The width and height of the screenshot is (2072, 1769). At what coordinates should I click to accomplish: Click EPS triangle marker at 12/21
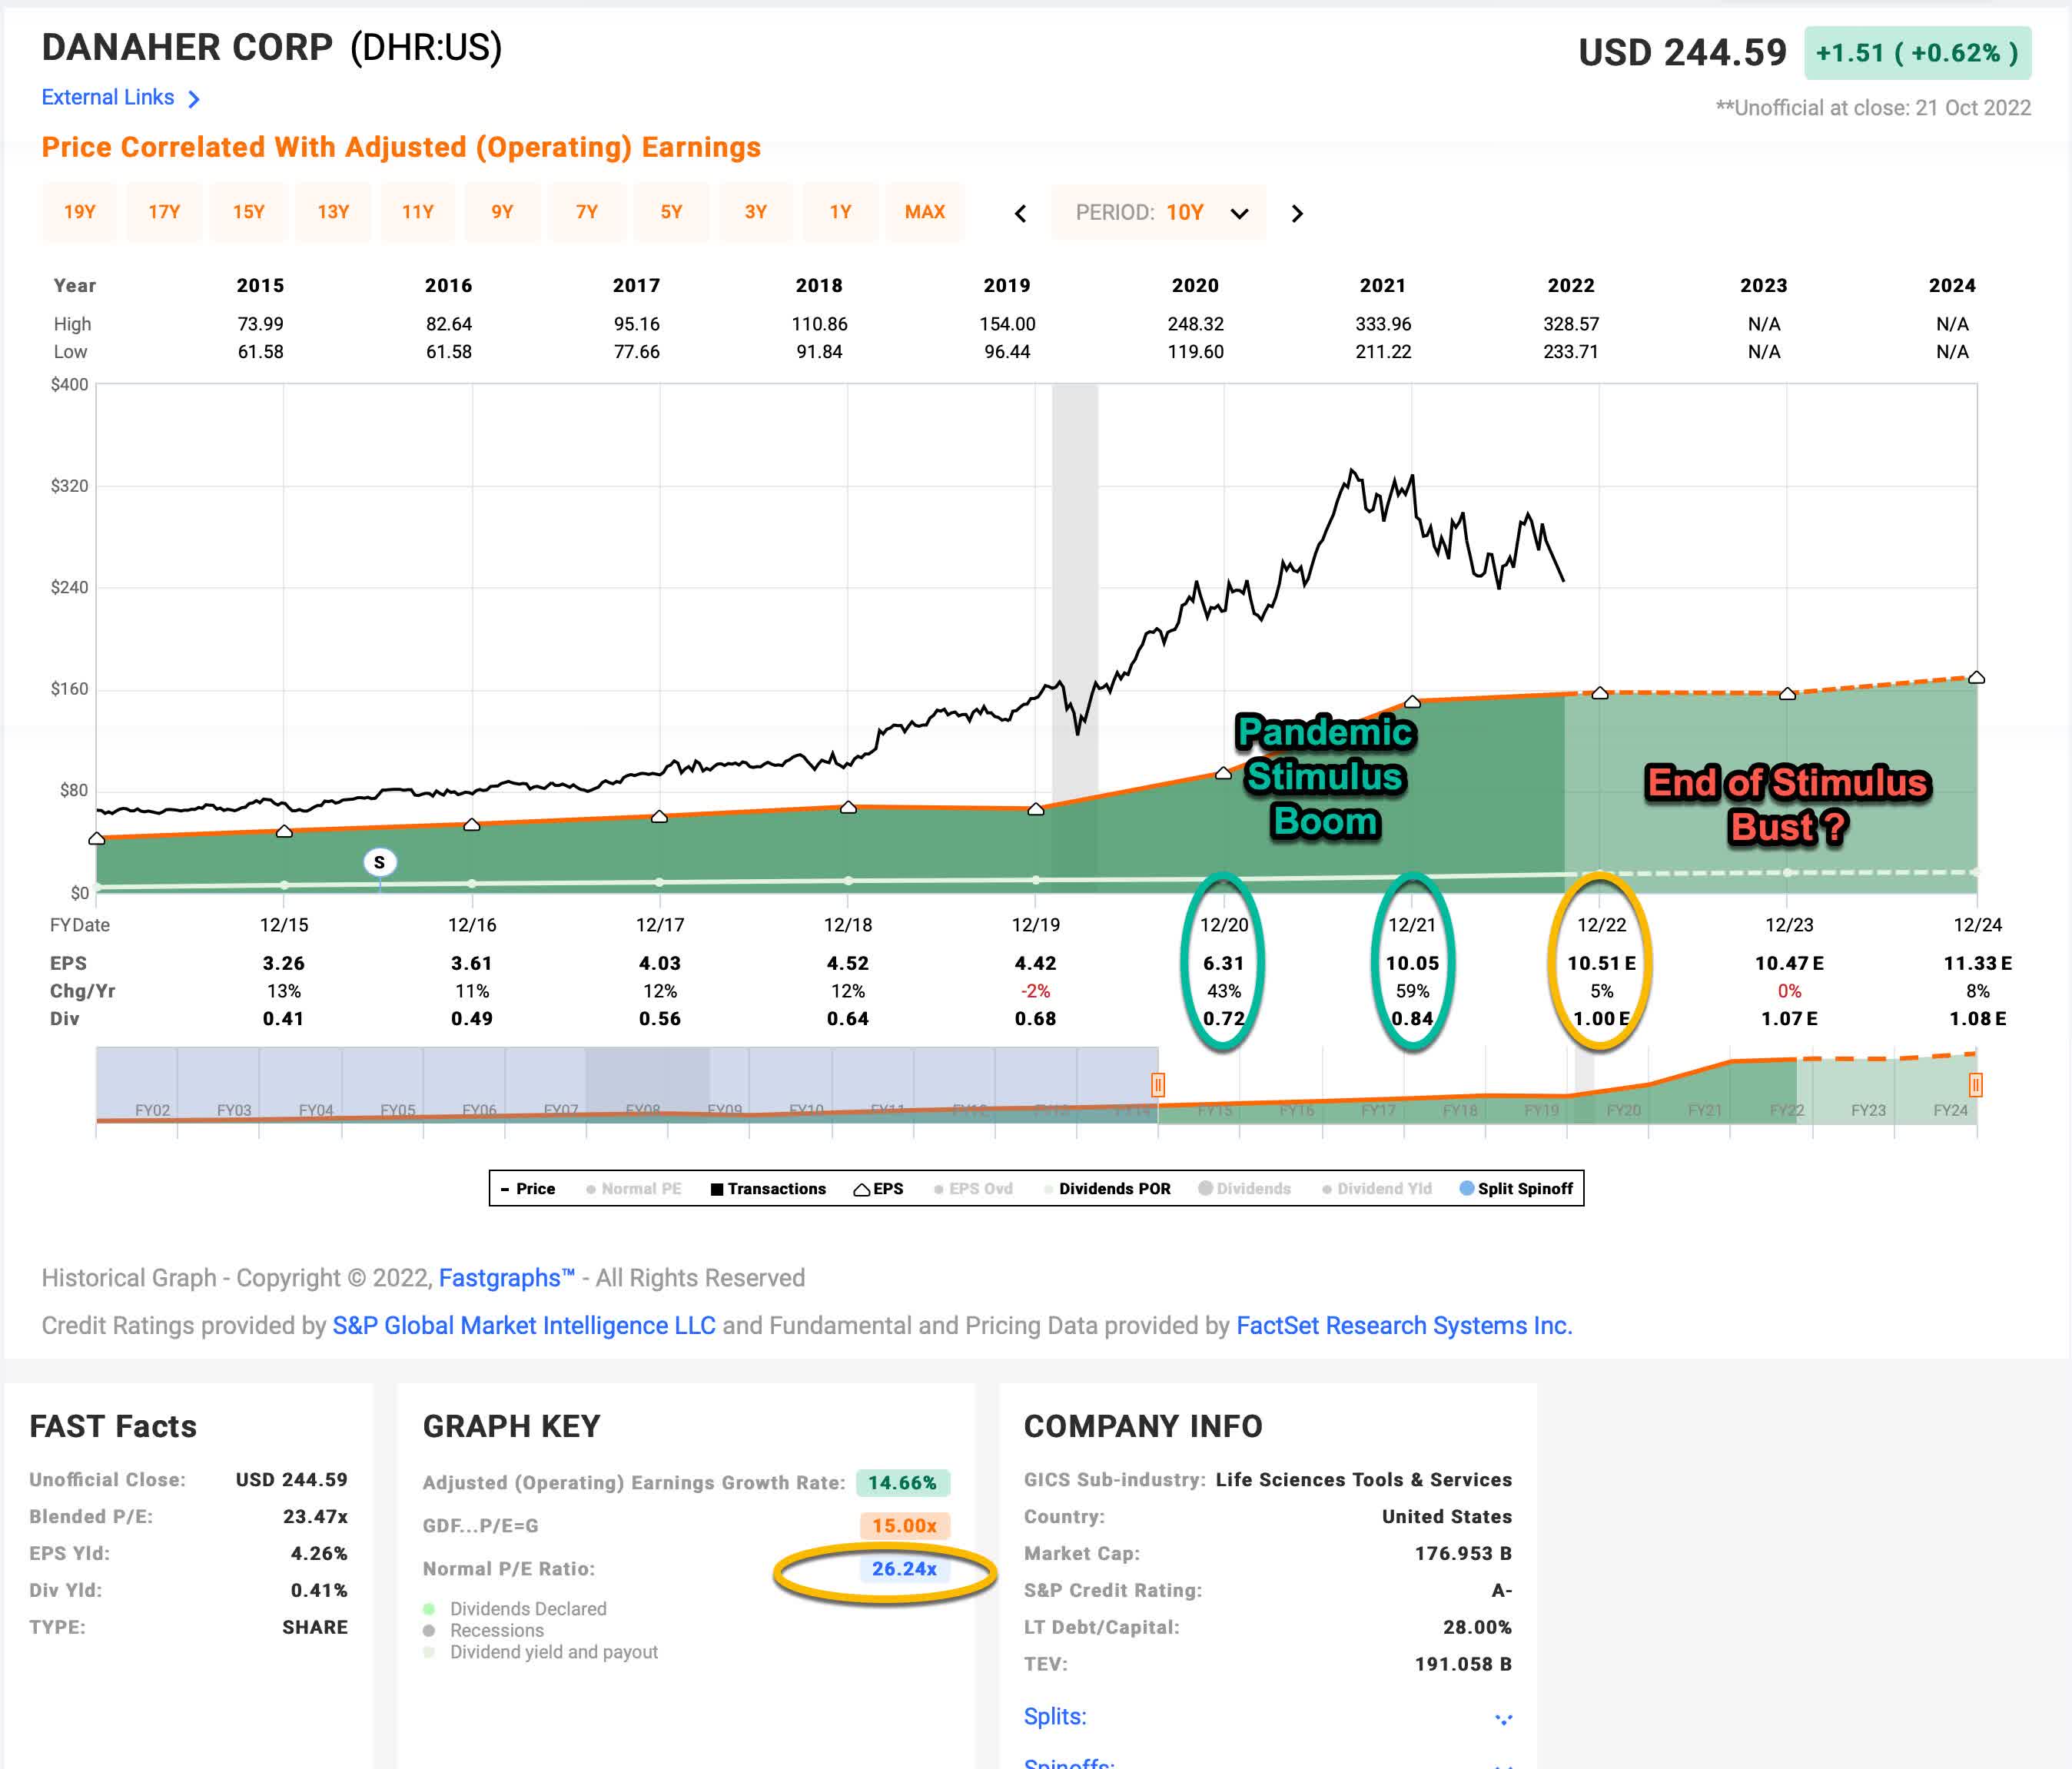click(x=1412, y=701)
